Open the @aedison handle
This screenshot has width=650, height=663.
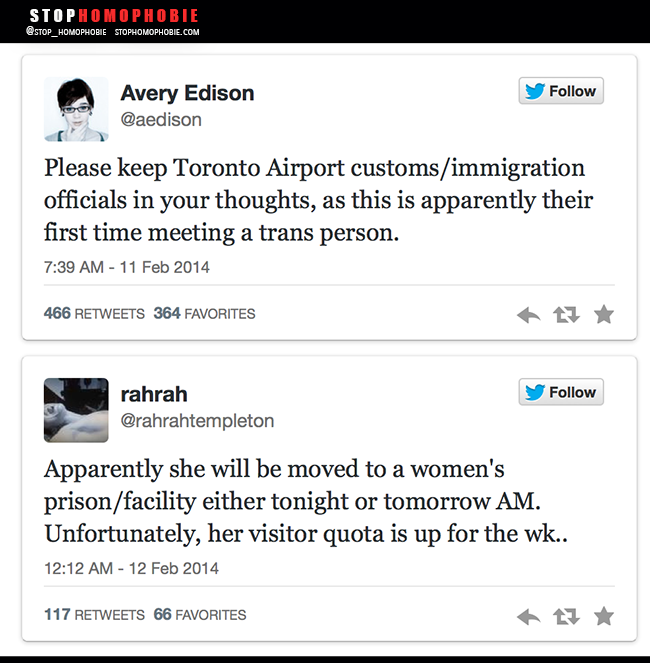[x=161, y=120]
